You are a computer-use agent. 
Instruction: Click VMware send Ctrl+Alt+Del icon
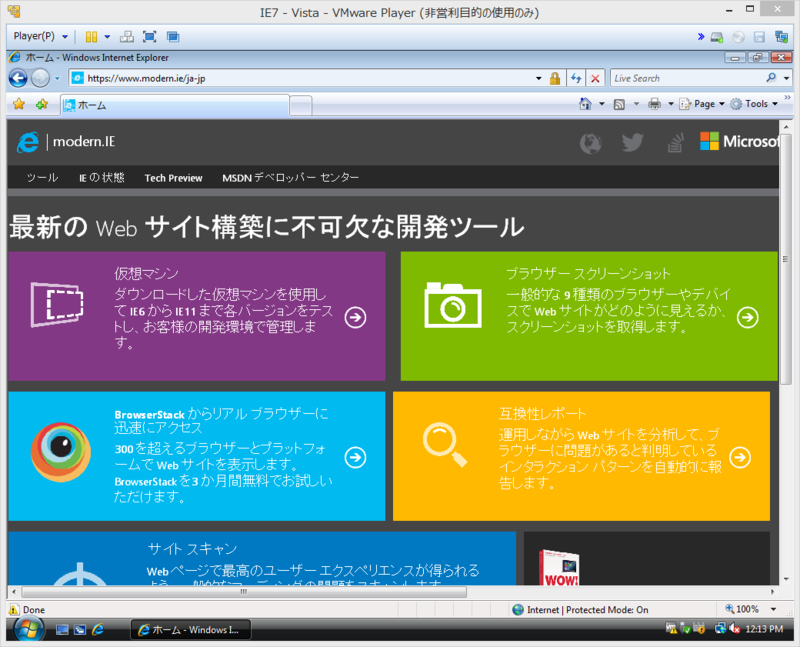point(127,37)
